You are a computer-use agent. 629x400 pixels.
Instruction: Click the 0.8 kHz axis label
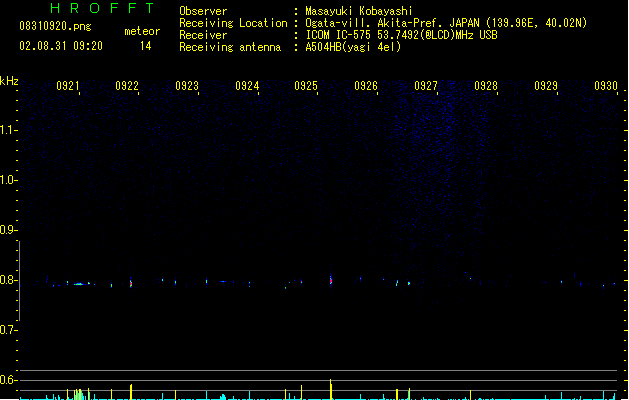coord(7,280)
